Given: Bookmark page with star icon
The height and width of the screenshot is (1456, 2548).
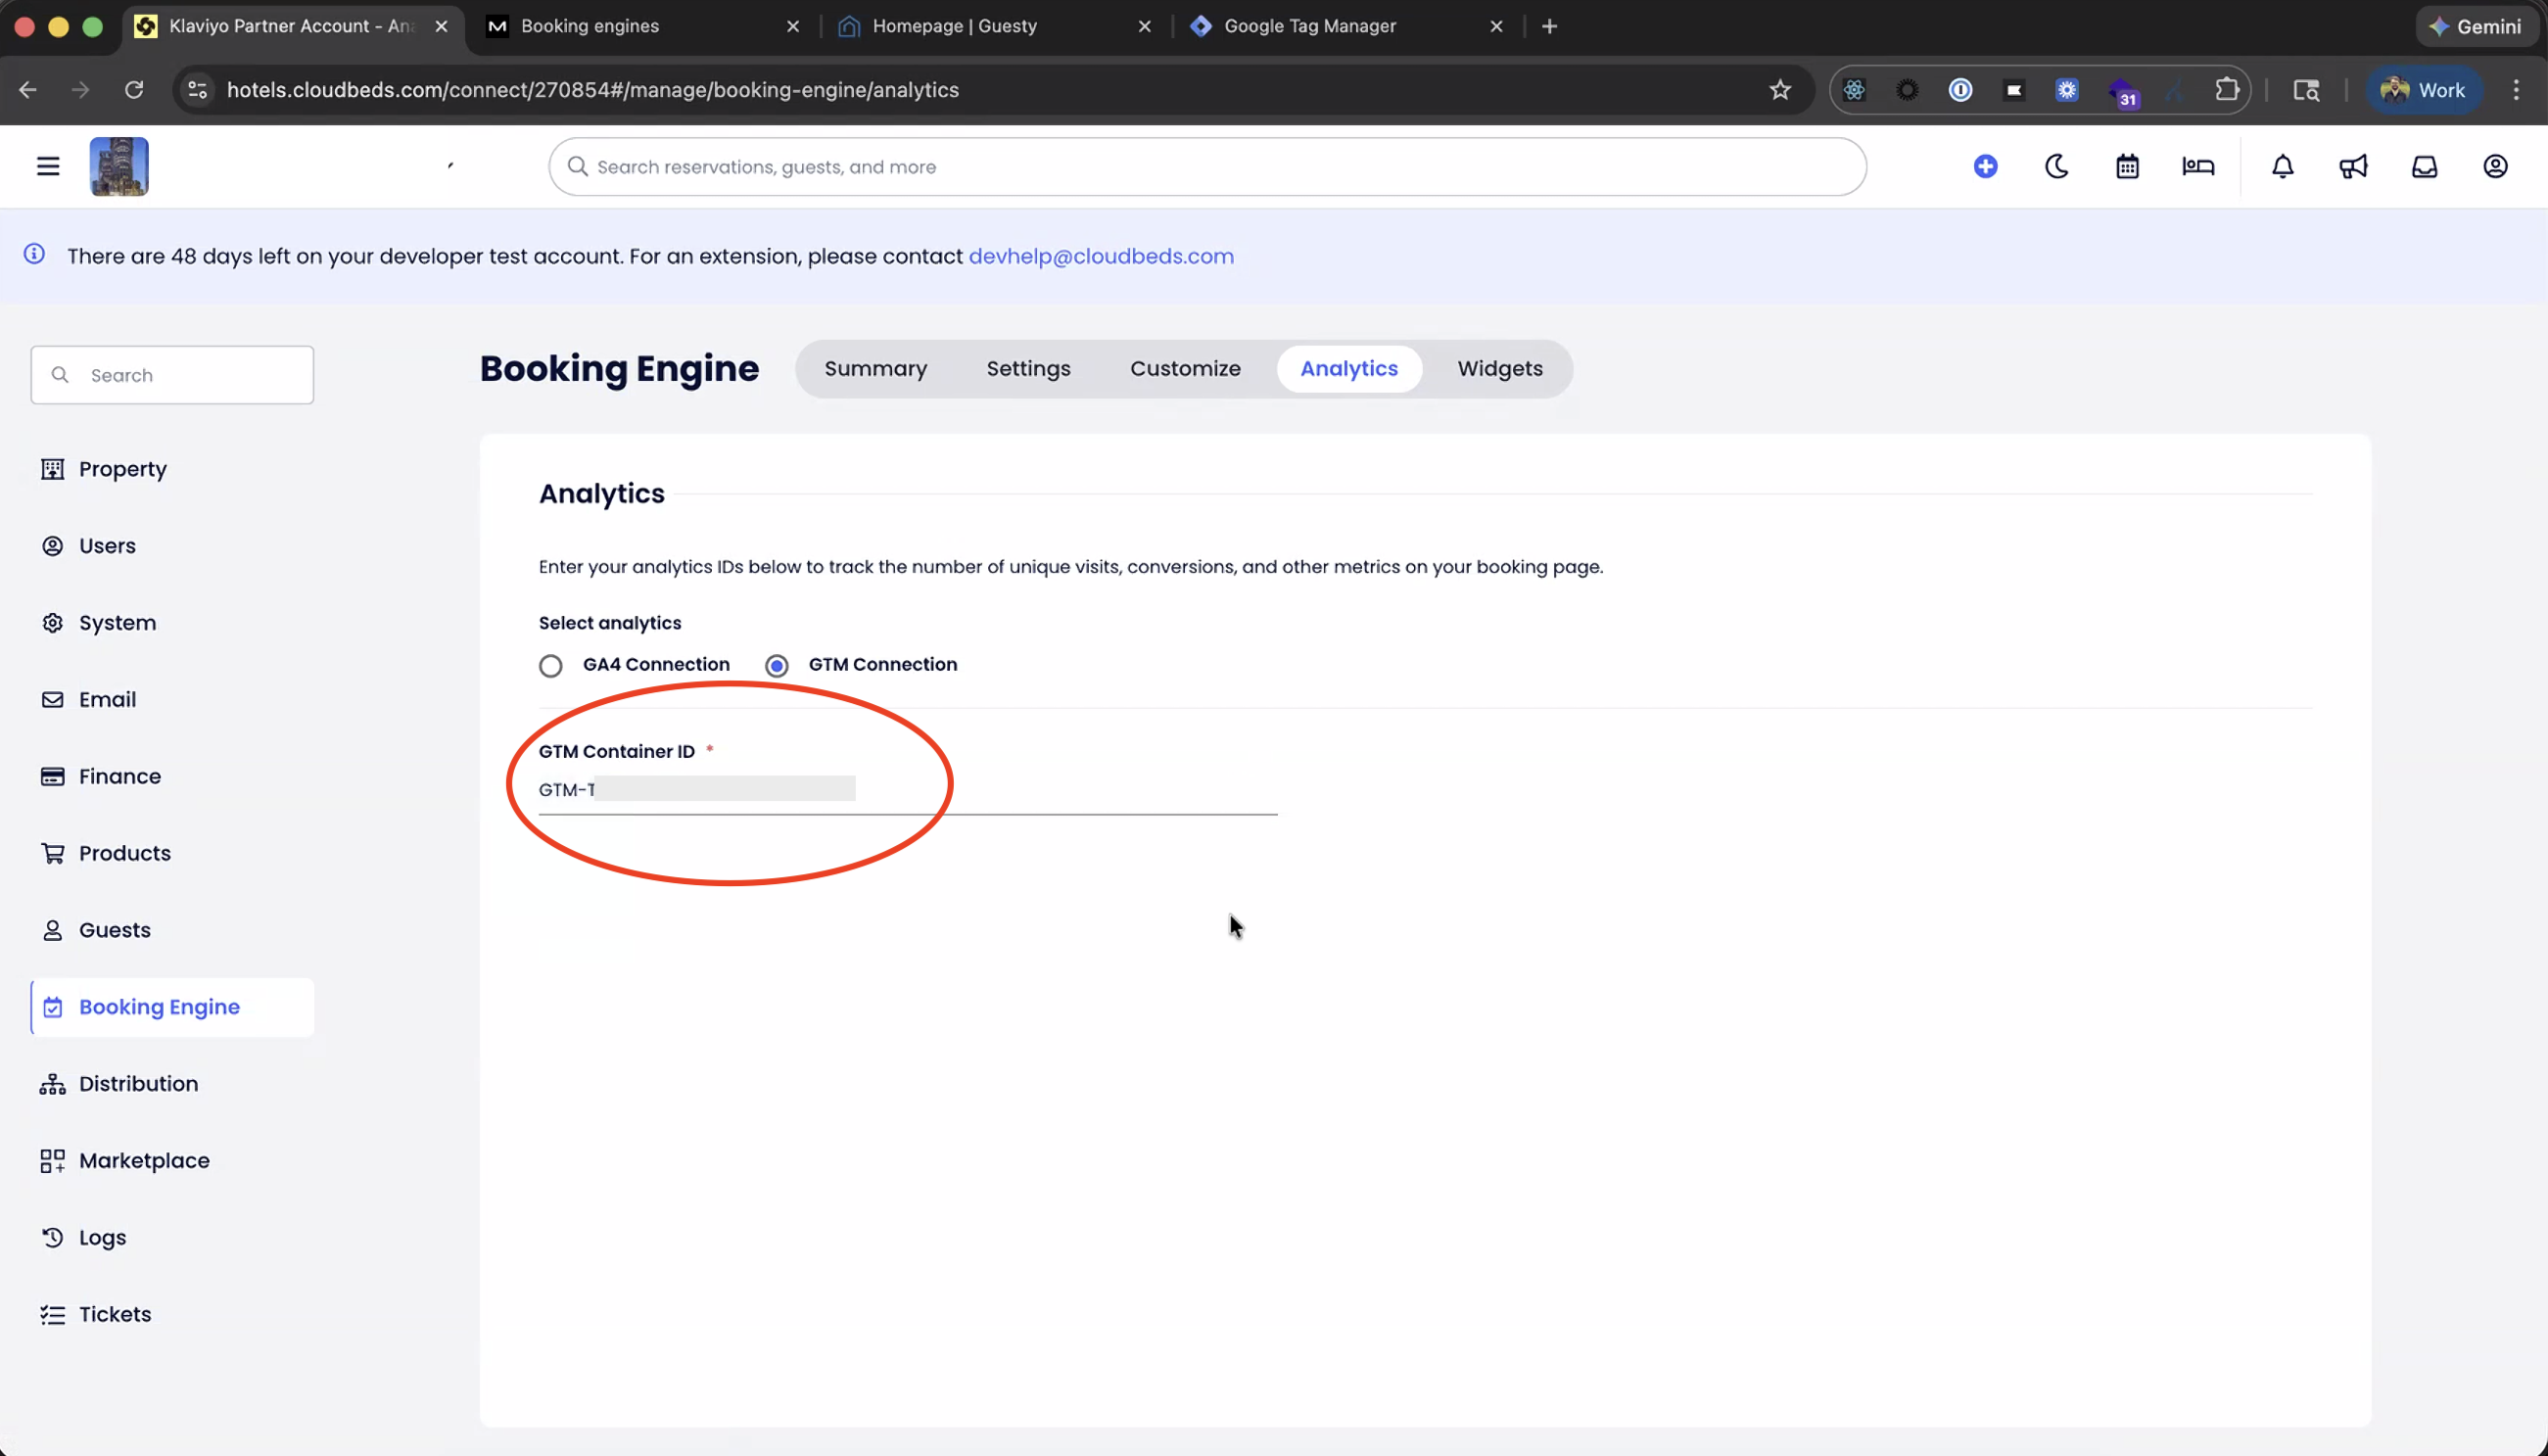Looking at the screenshot, I should pyautogui.click(x=1780, y=90).
